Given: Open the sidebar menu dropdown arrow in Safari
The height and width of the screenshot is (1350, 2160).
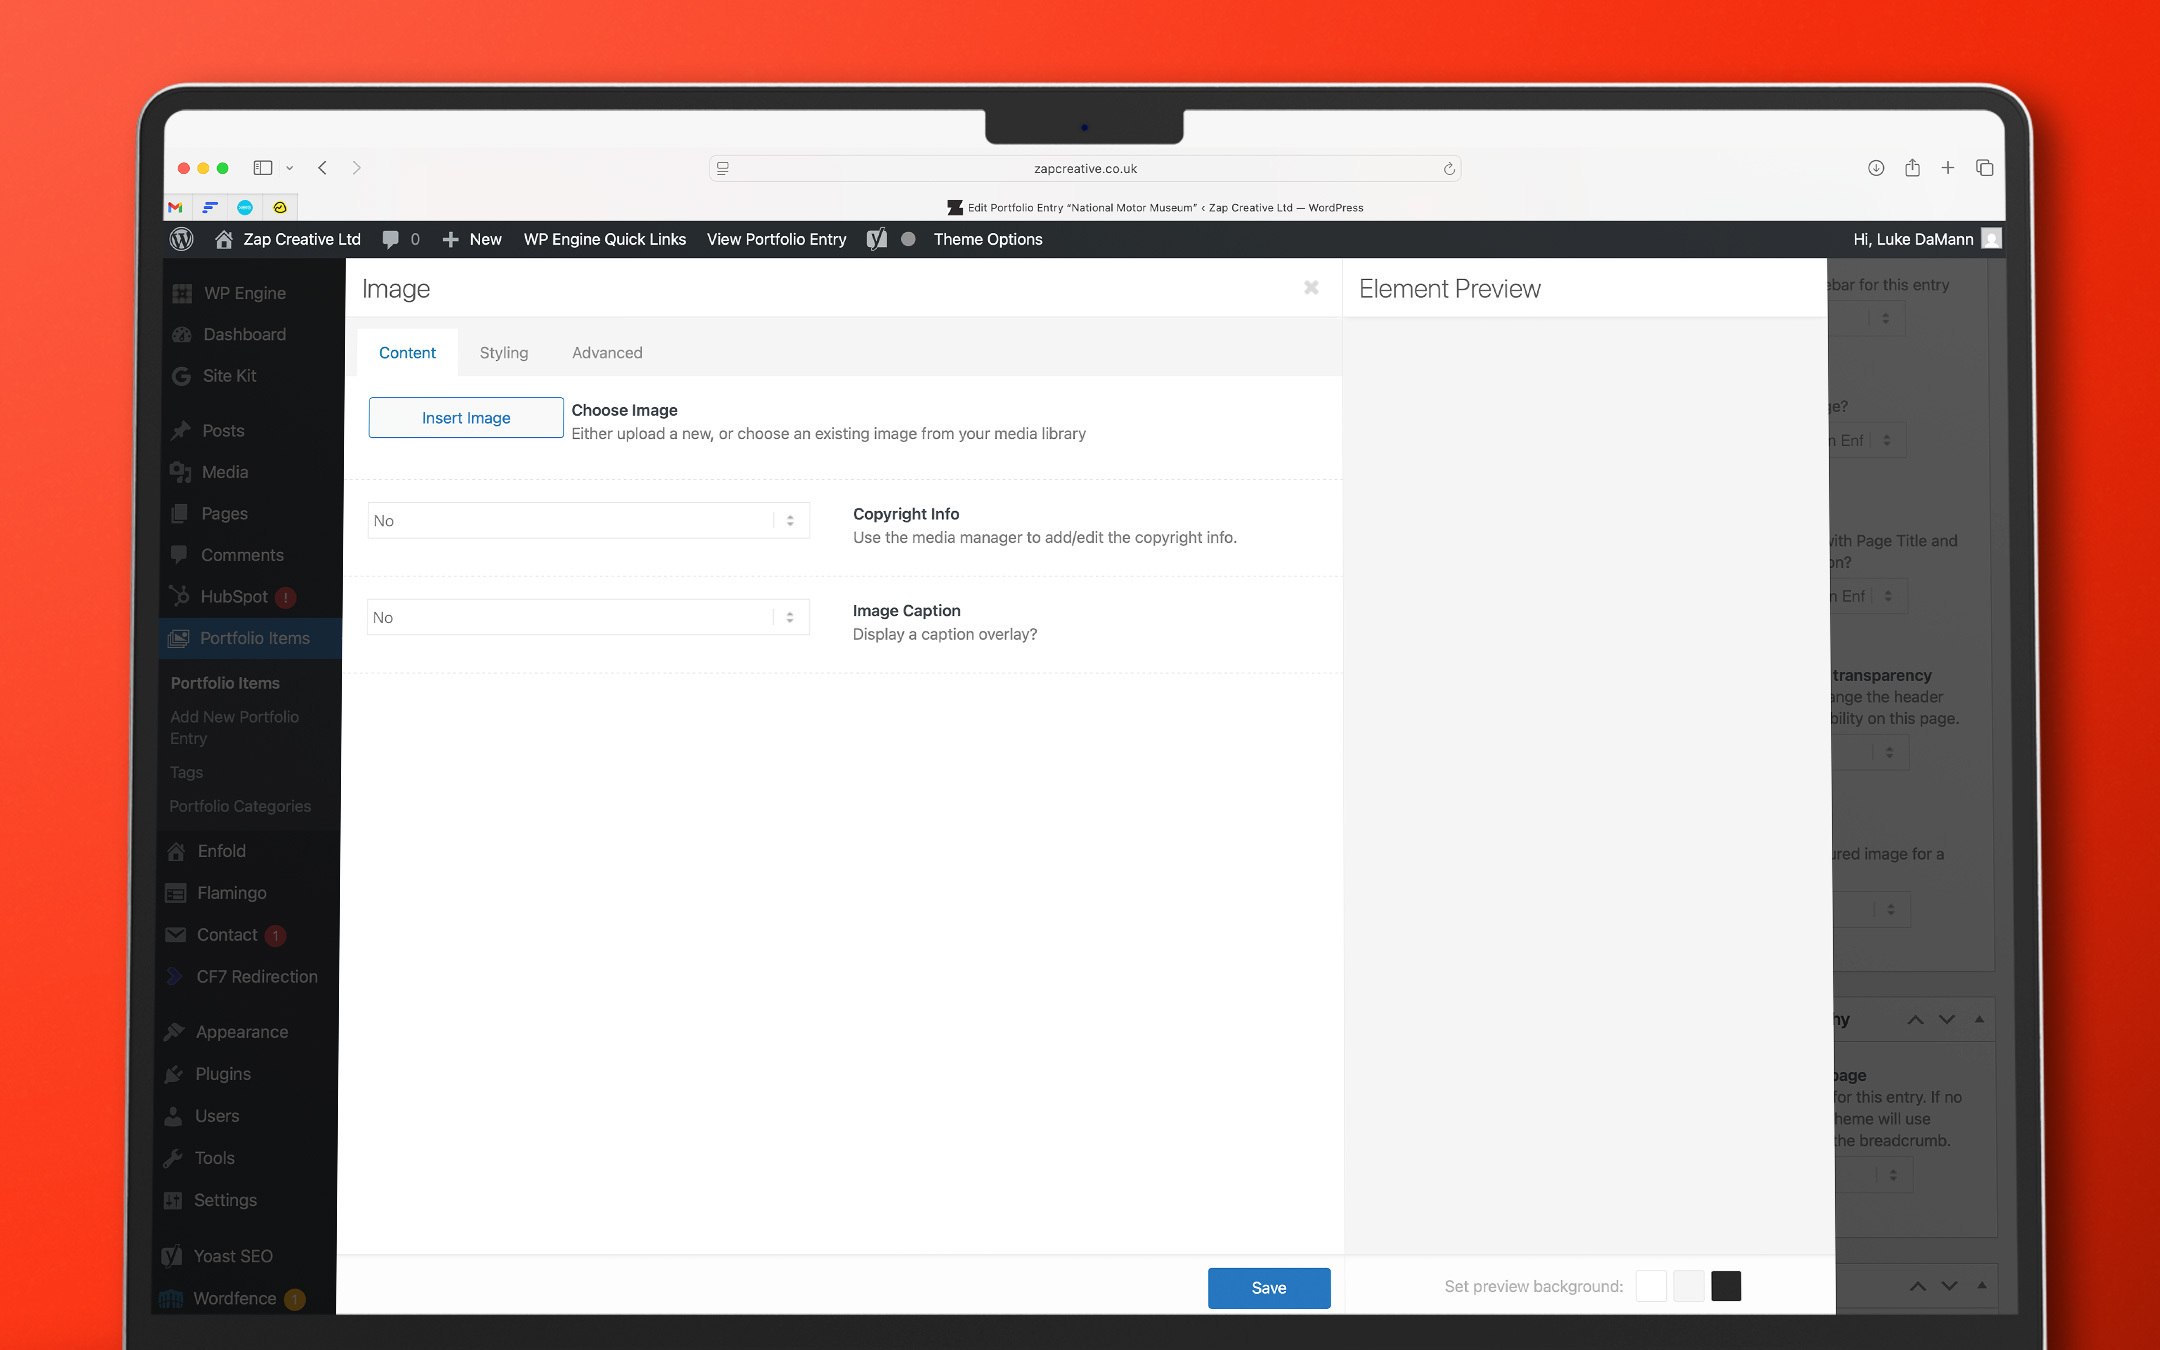Looking at the screenshot, I should 290,168.
